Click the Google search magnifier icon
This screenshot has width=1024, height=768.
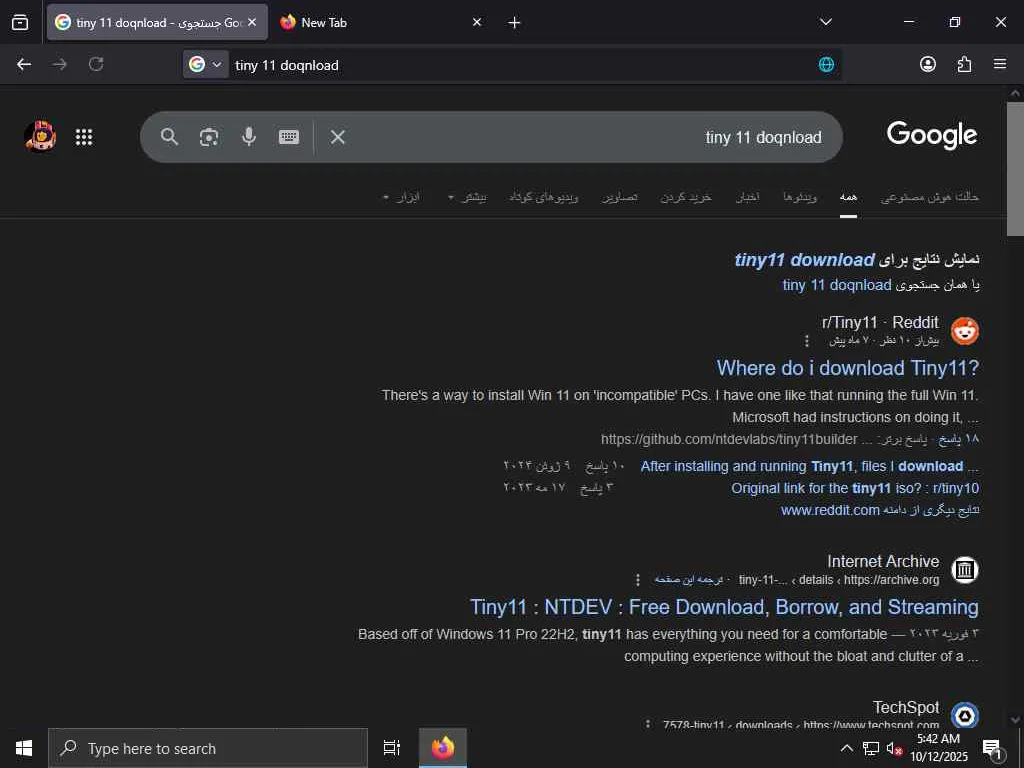[169, 136]
